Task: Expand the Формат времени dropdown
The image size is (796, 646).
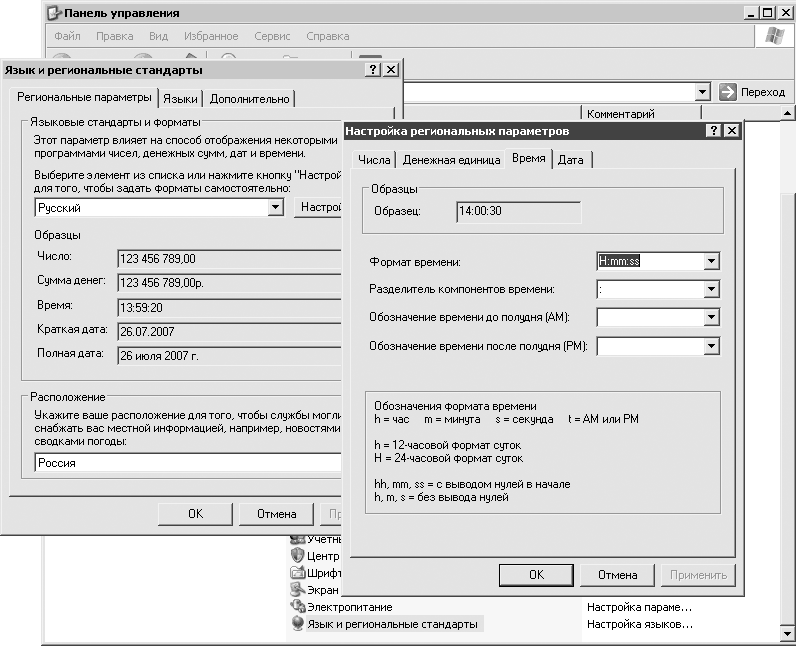Action: [x=710, y=262]
